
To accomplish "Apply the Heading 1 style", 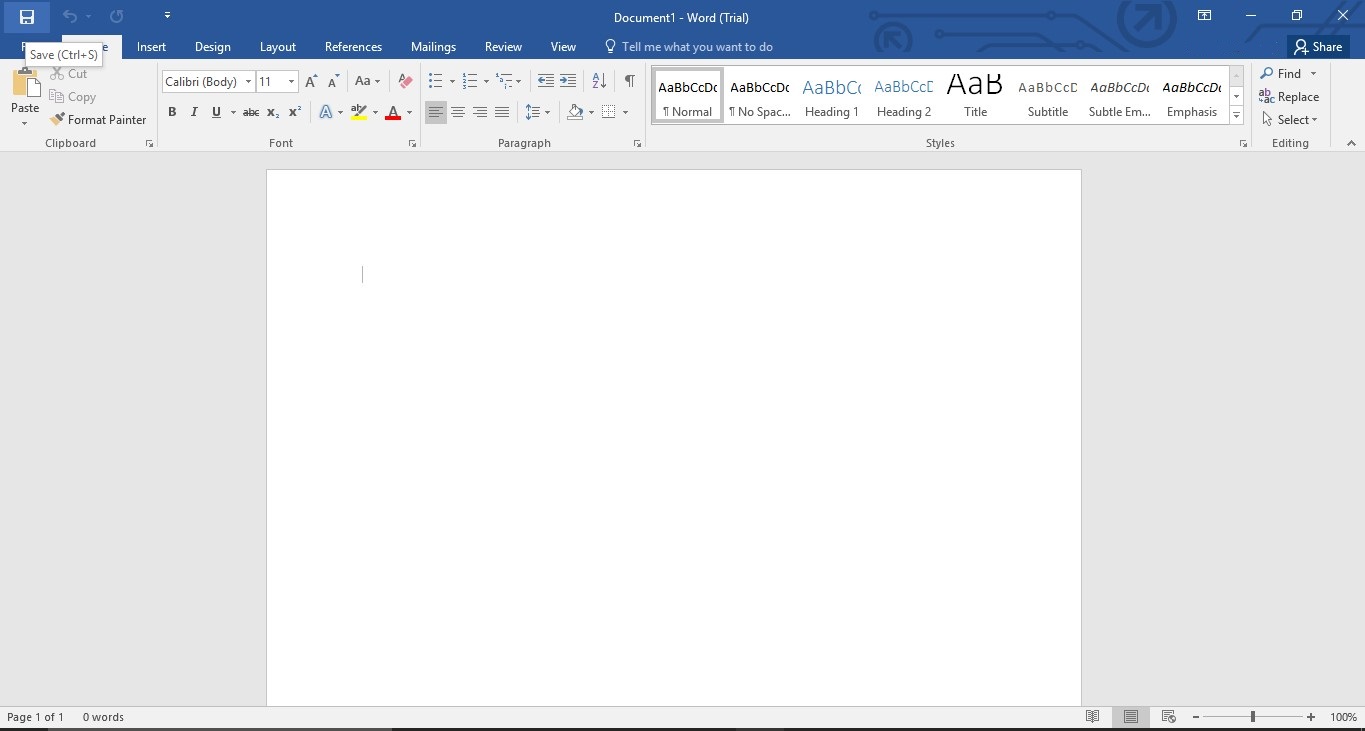I will (831, 95).
